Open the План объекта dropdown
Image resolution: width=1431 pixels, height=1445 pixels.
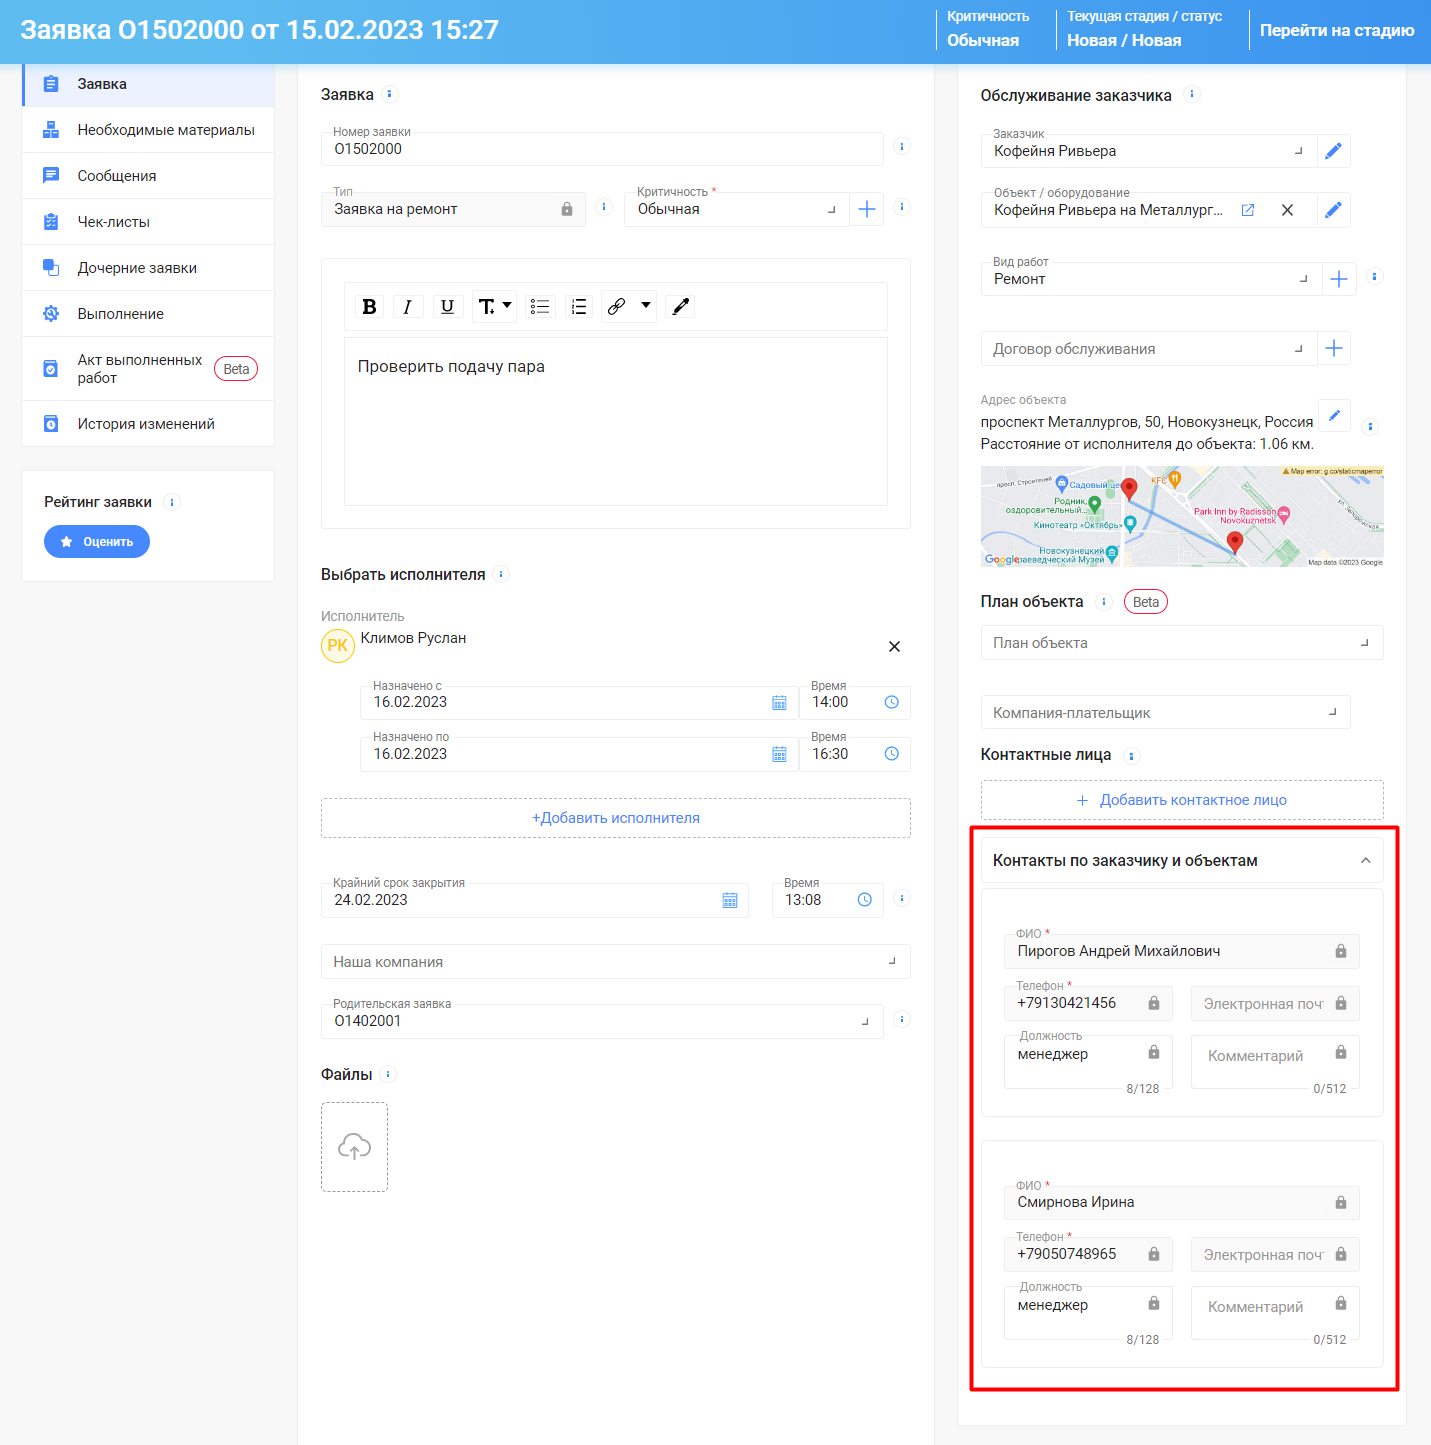1182,643
